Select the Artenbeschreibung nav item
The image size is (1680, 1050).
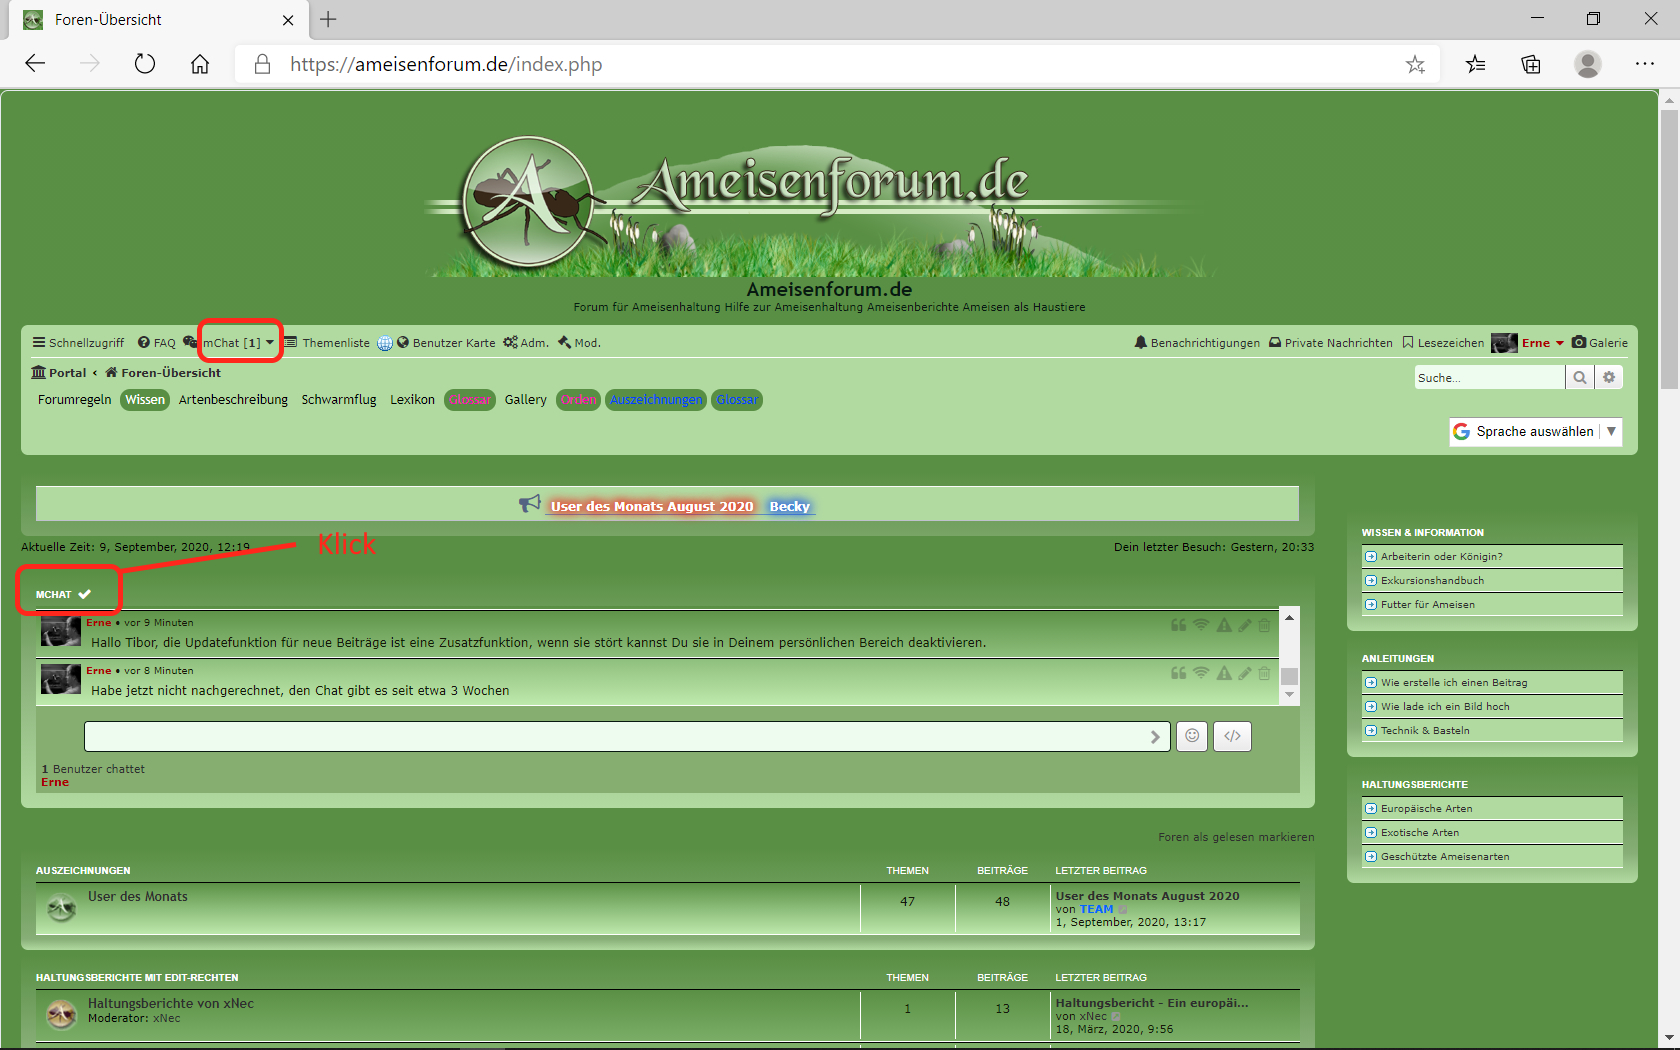coord(233,400)
